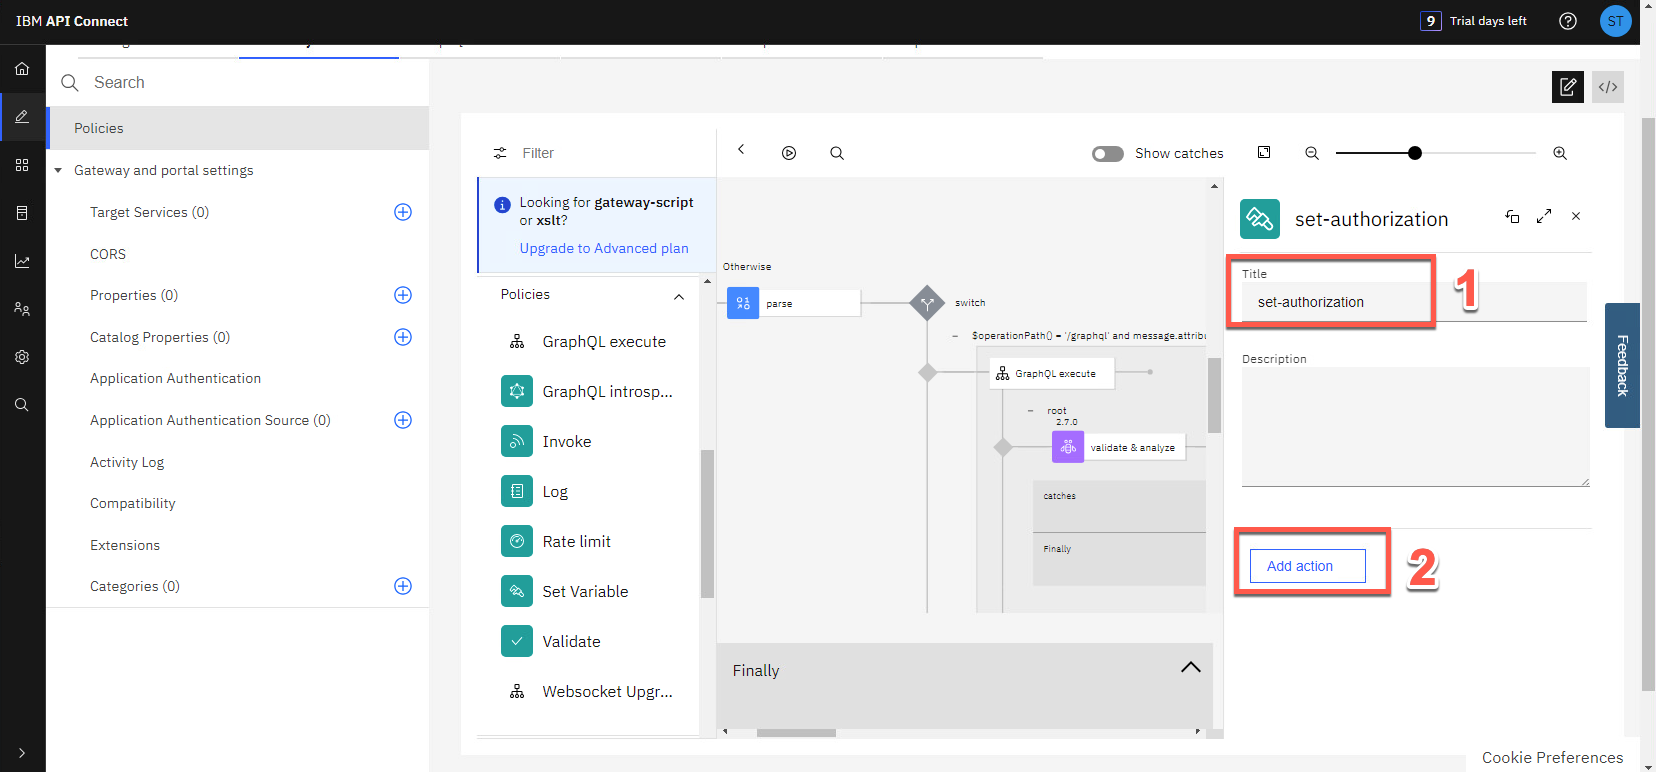Collapse Gateway and portal settings tree
Image resolution: width=1656 pixels, height=772 pixels.
click(x=58, y=171)
